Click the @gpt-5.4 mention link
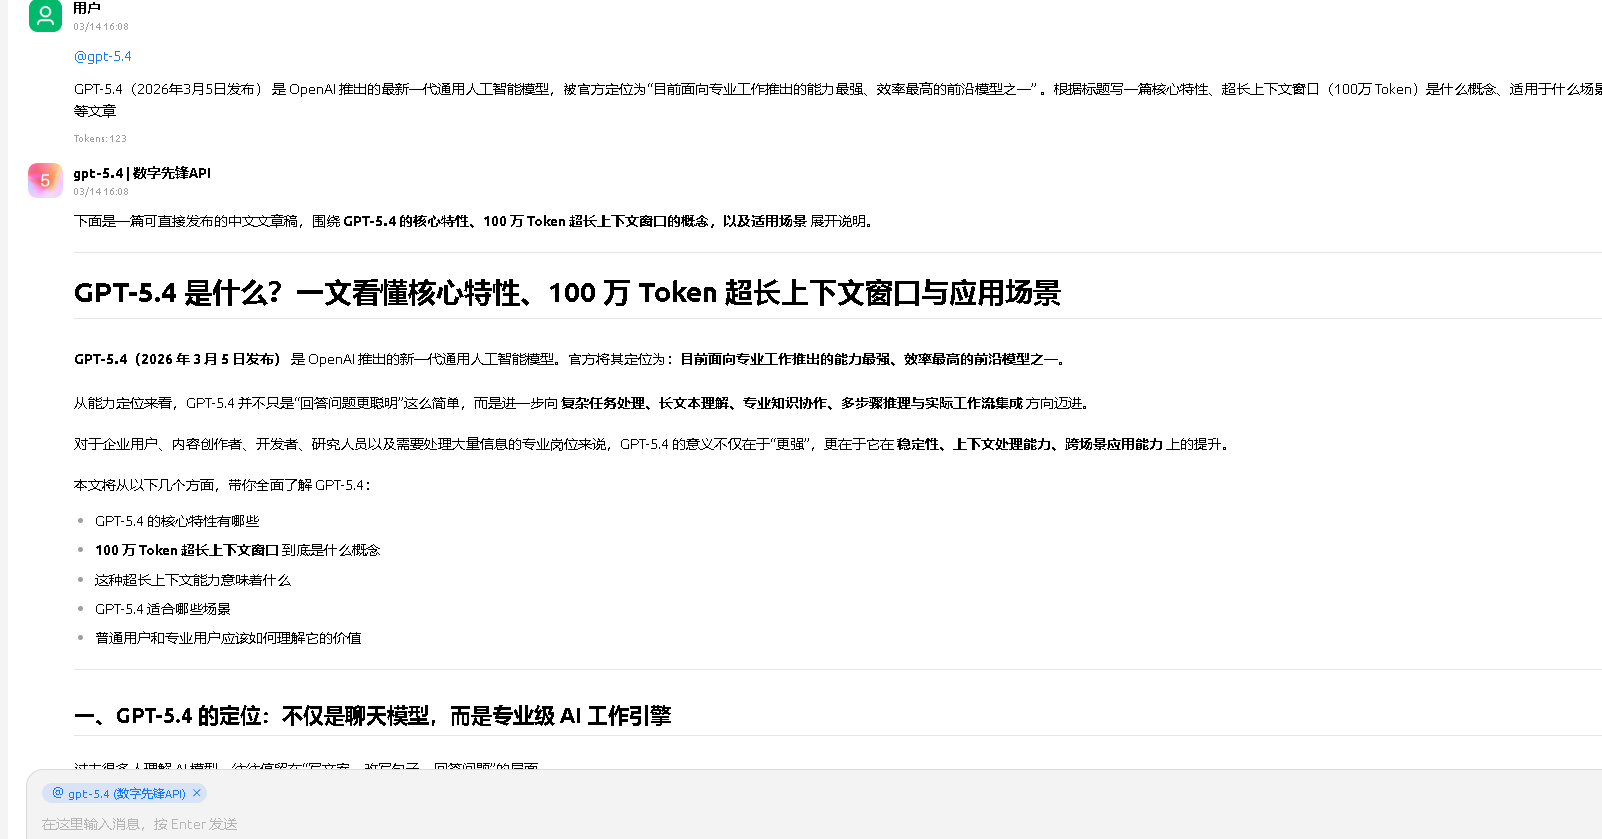This screenshot has width=1602, height=839. (103, 57)
